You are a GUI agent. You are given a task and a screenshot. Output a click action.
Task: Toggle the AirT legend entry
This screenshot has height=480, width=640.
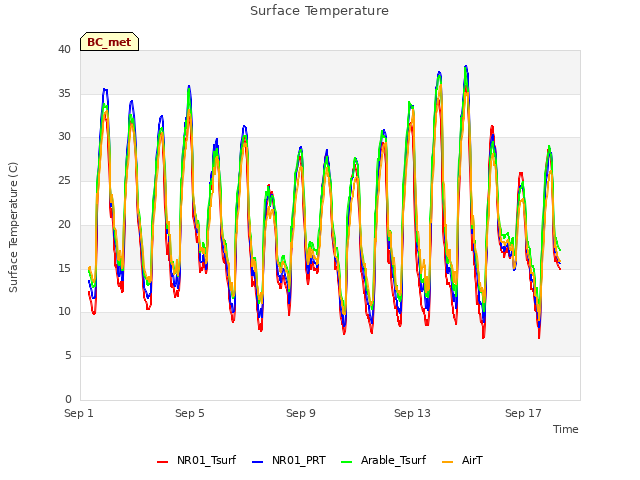(x=462, y=460)
